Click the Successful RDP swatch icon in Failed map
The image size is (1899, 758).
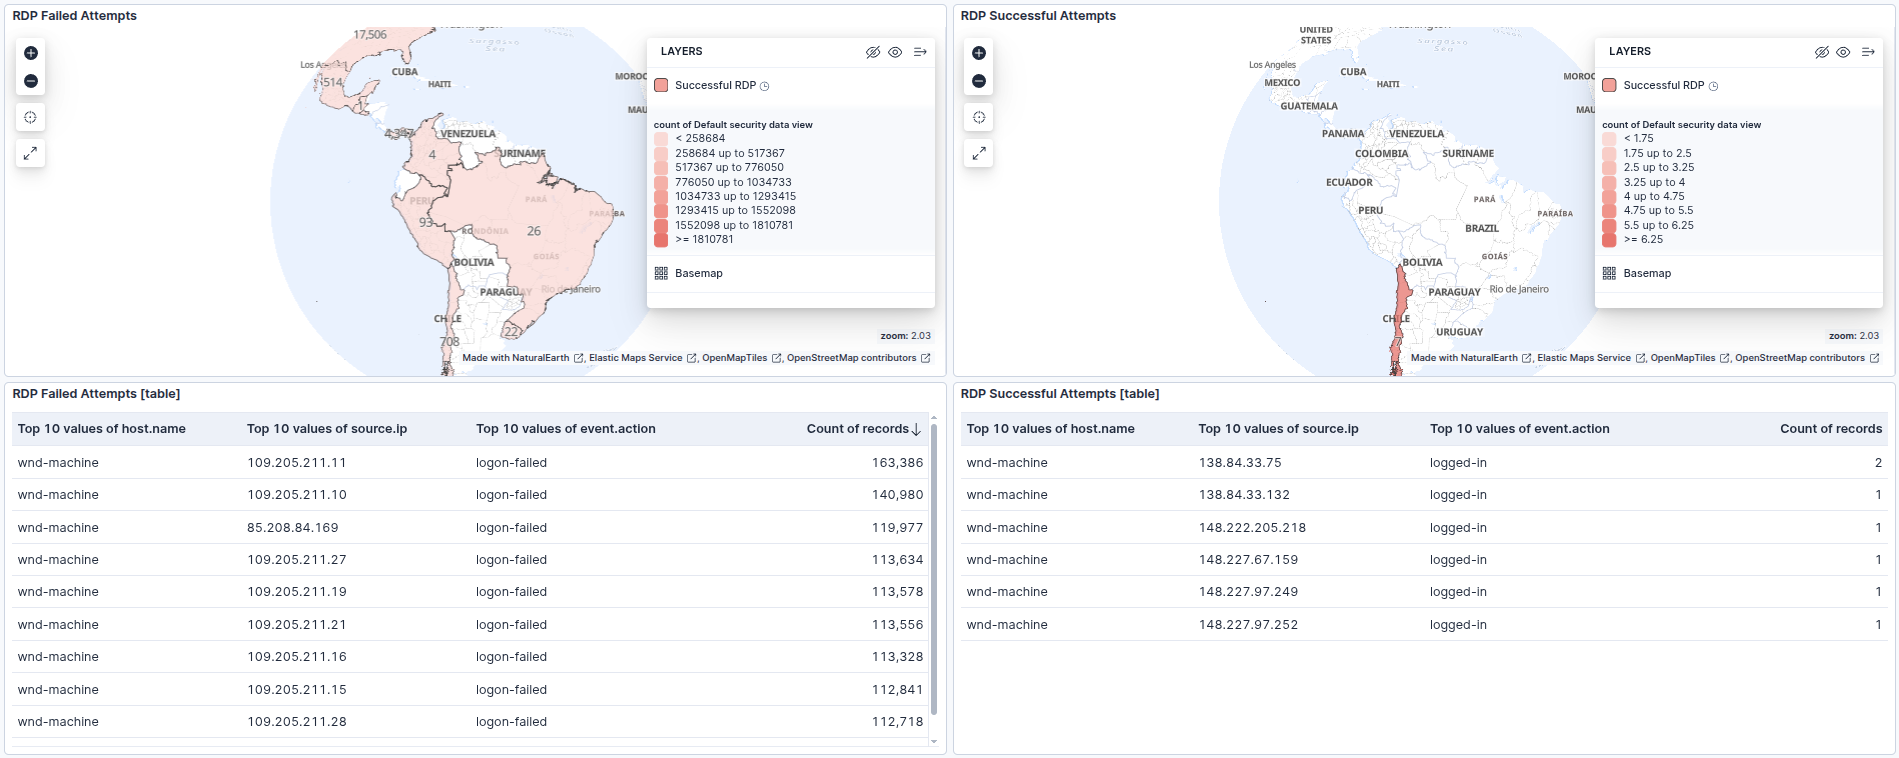[x=661, y=85]
